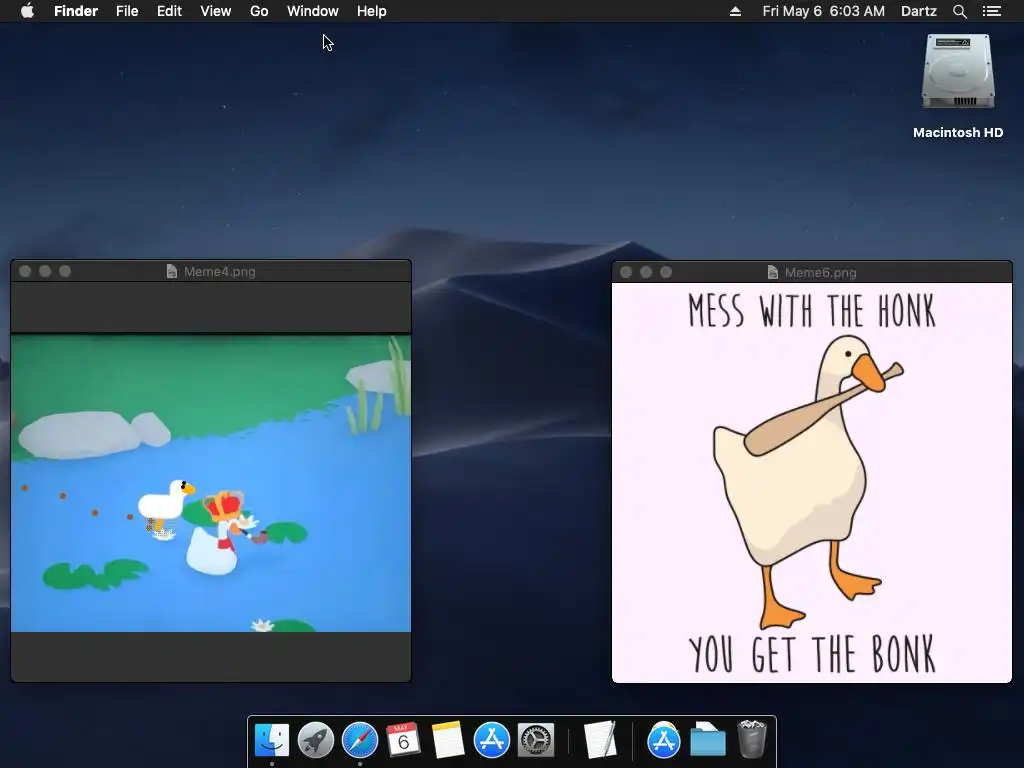This screenshot has height=768, width=1024.
Task: Open the Finder menu in the menu bar
Action: click(x=76, y=11)
